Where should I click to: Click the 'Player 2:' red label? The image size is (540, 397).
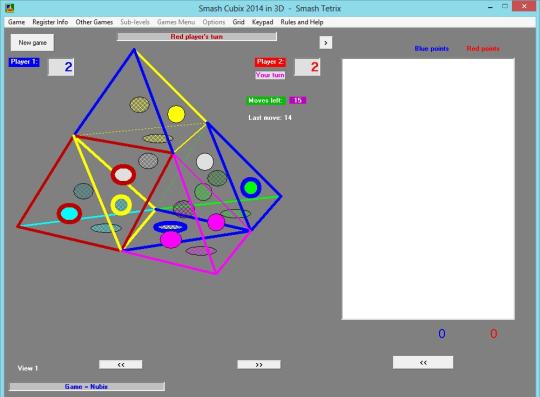click(x=270, y=62)
